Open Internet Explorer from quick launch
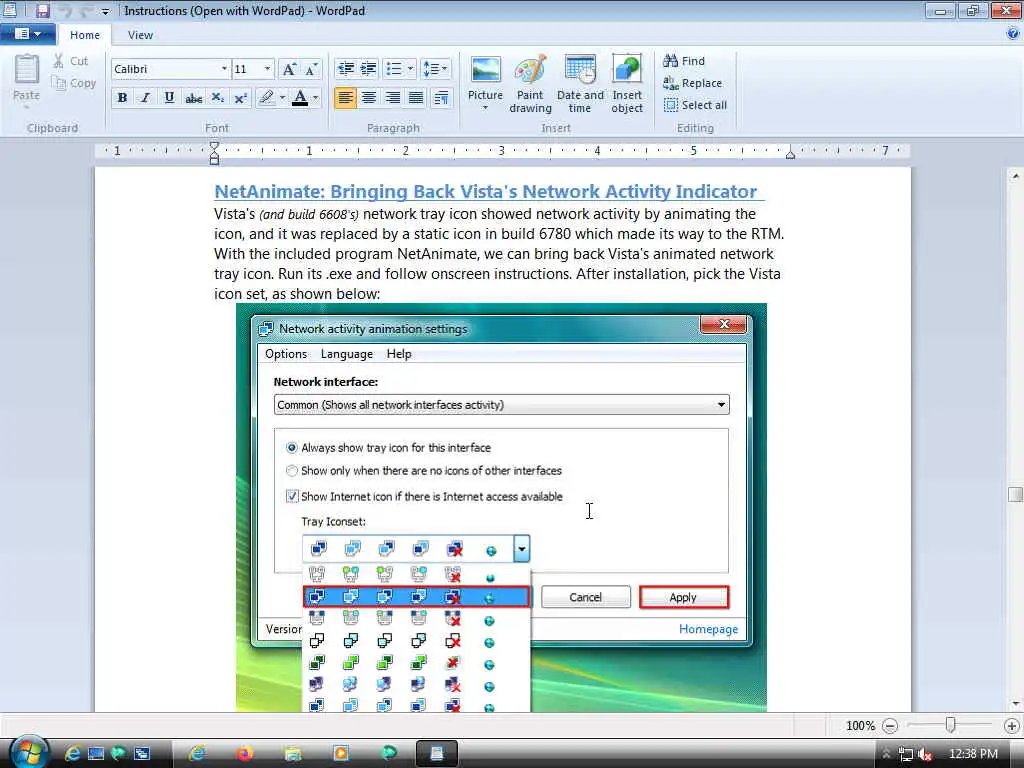Viewport: 1024px width, 768px height. coord(72,754)
